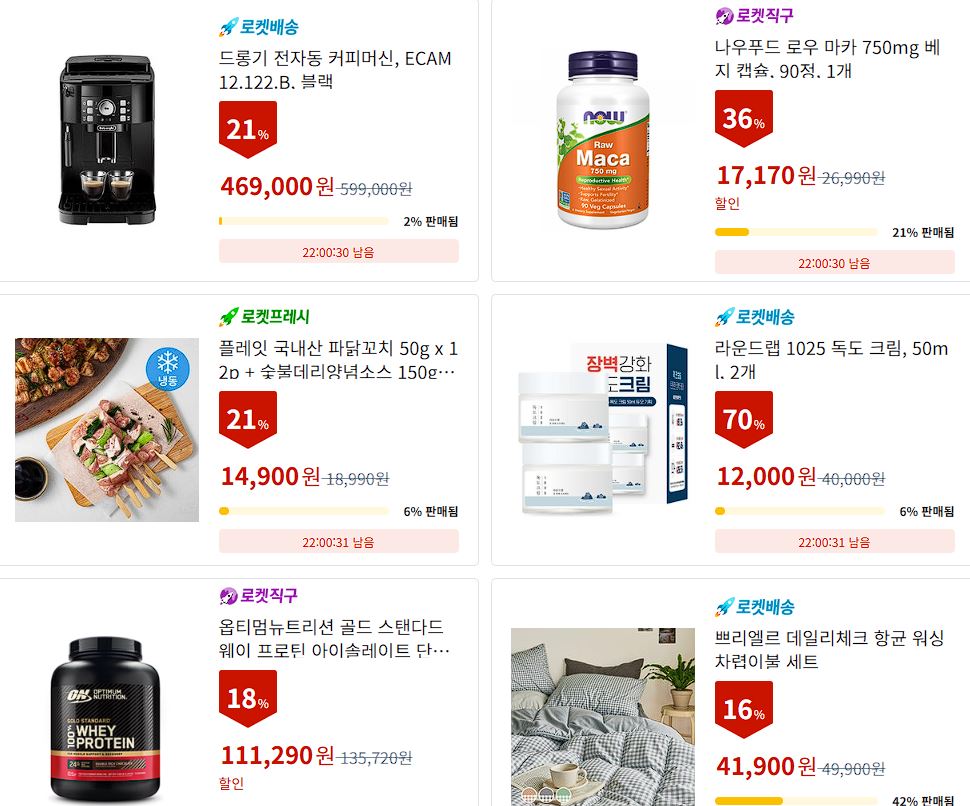The image size is (970, 806).
Task: Open the Optimum Nutrition whey protein image
Action: tap(105, 719)
